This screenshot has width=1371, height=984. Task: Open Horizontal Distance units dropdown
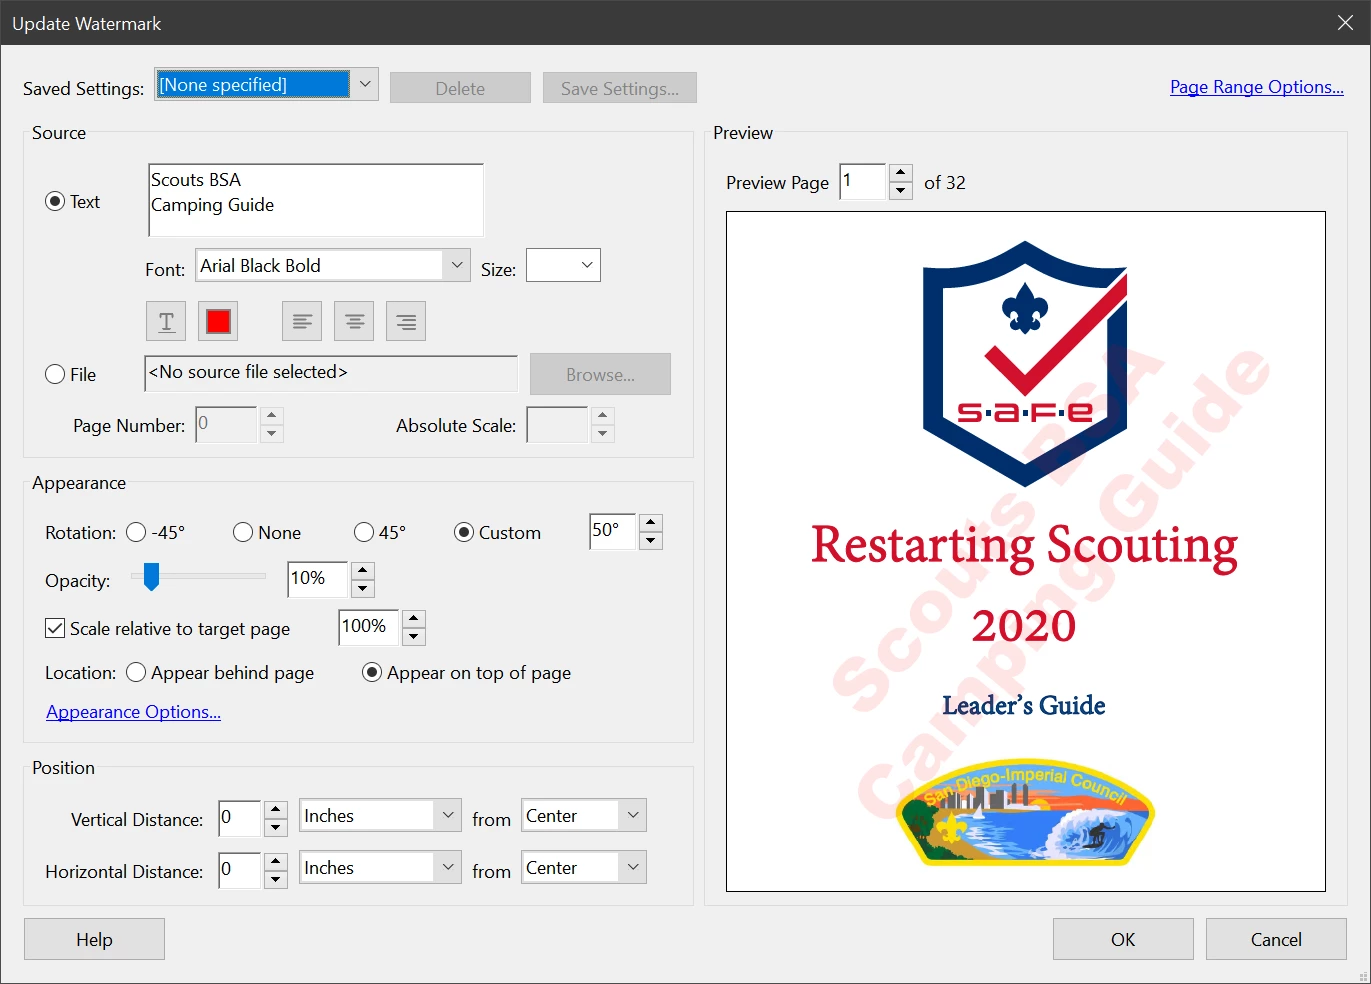(380, 868)
